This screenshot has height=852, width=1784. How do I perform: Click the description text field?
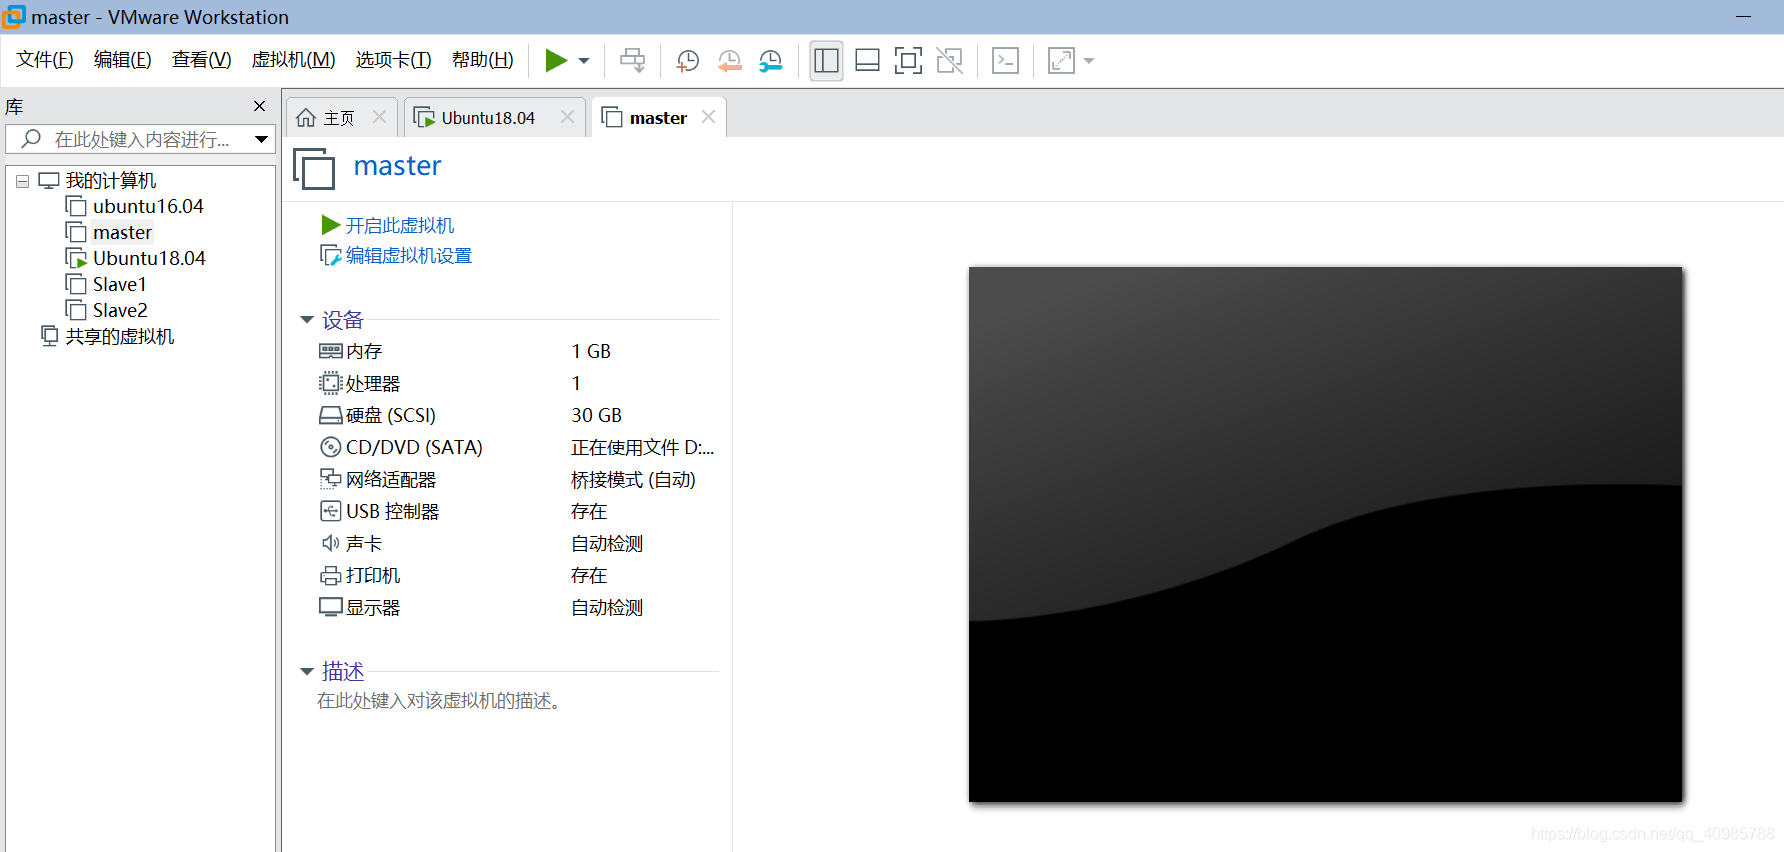point(439,701)
